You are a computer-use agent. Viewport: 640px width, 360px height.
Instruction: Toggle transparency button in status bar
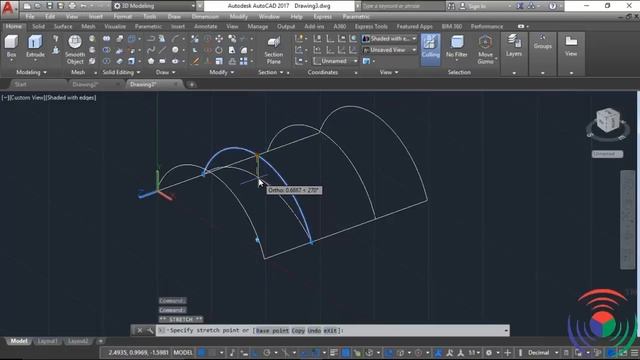(345, 353)
